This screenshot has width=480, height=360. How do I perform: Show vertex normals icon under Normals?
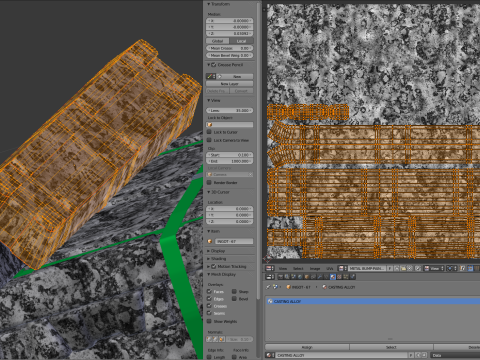209,339
